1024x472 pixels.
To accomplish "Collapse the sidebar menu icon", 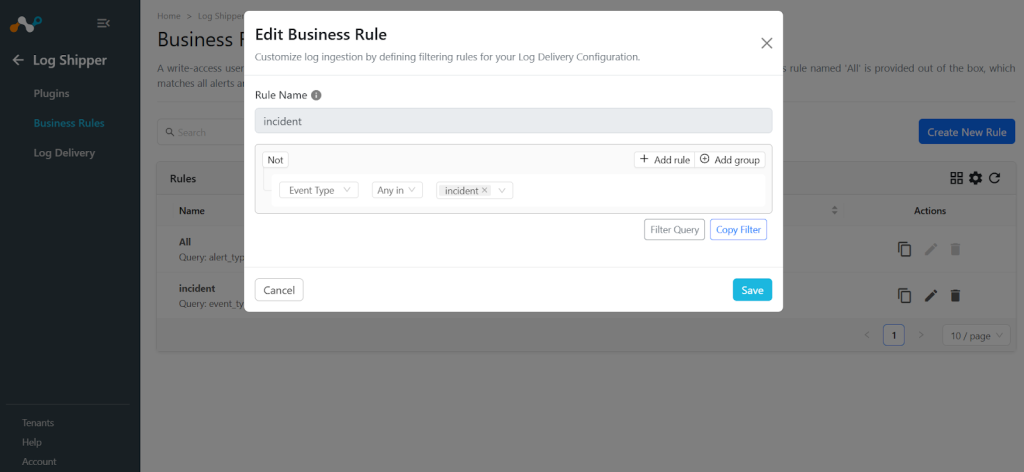I will 103,24.
